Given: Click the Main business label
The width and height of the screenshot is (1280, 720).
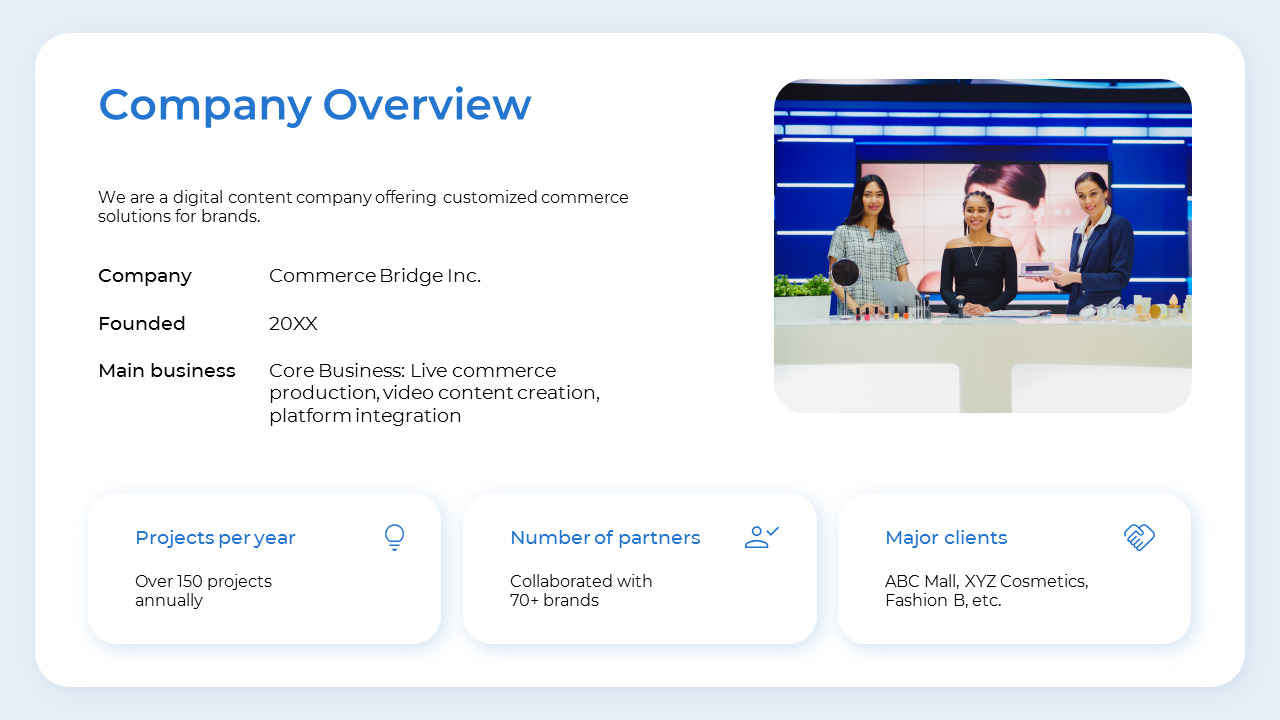Looking at the screenshot, I should click(x=167, y=371).
